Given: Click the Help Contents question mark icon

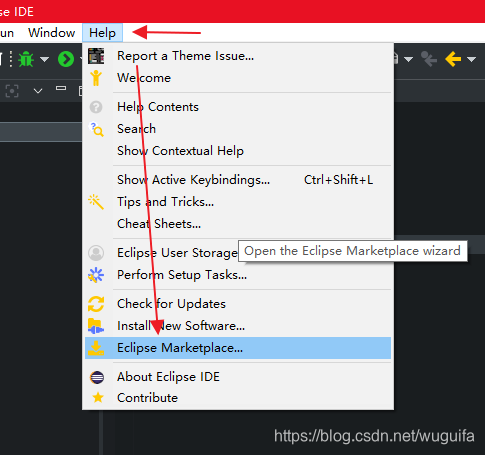Looking at the screenshot, I should 96,107.
